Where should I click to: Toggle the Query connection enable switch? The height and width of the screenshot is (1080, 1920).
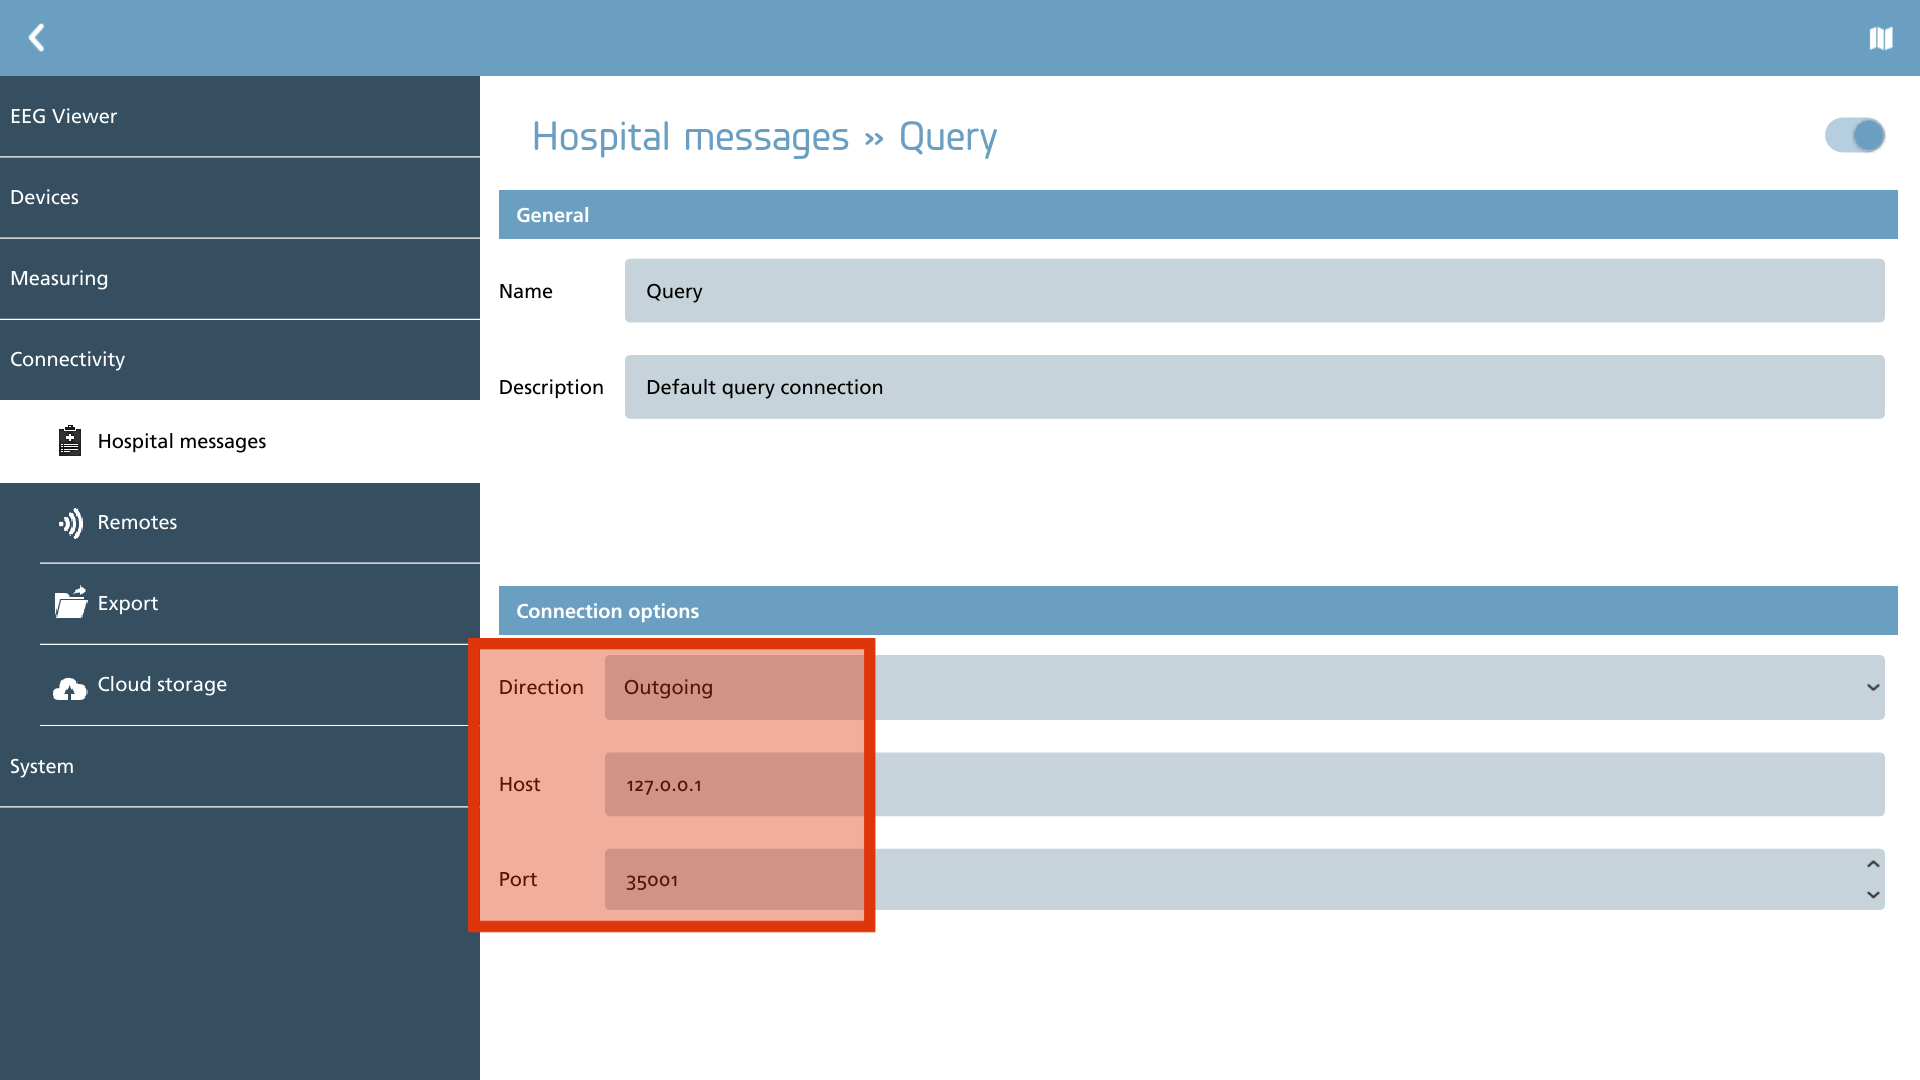(1854, 135)
